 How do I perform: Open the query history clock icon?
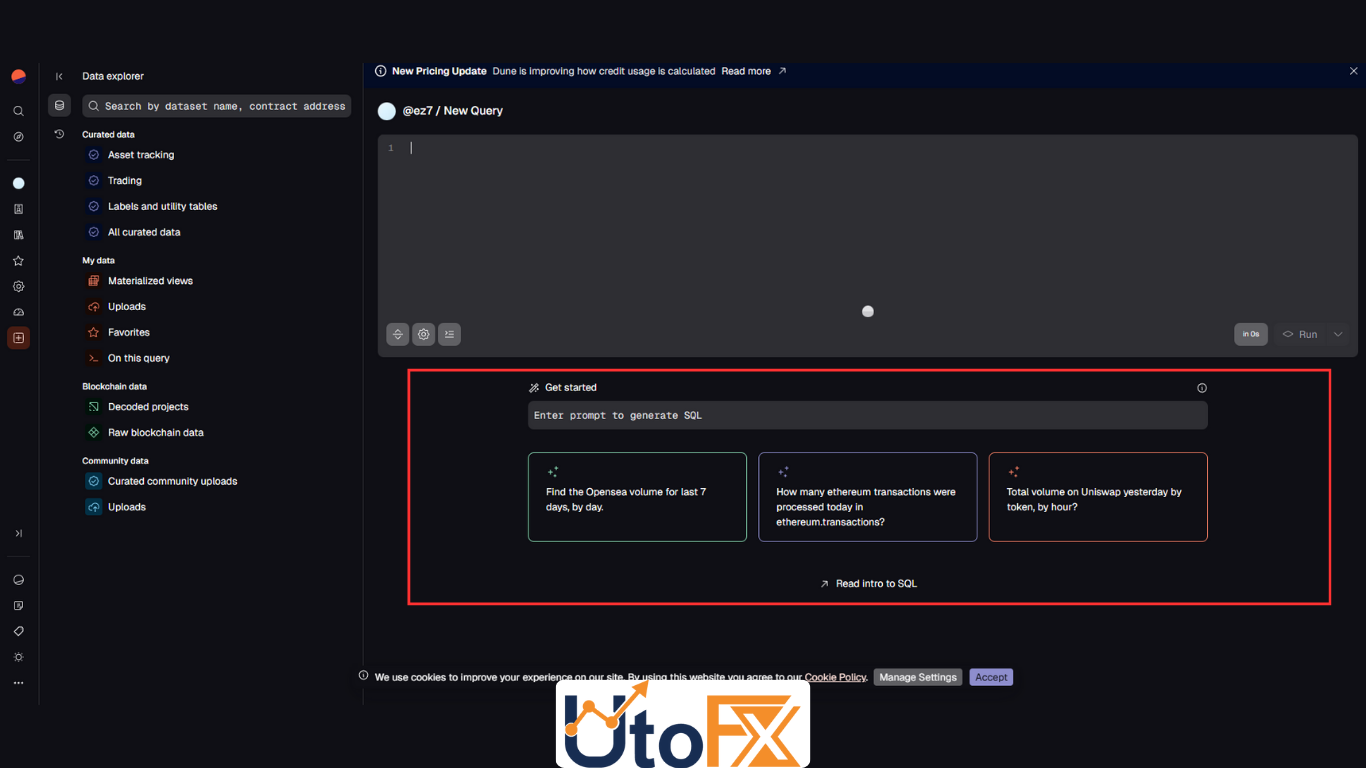(x=59, y=134)
